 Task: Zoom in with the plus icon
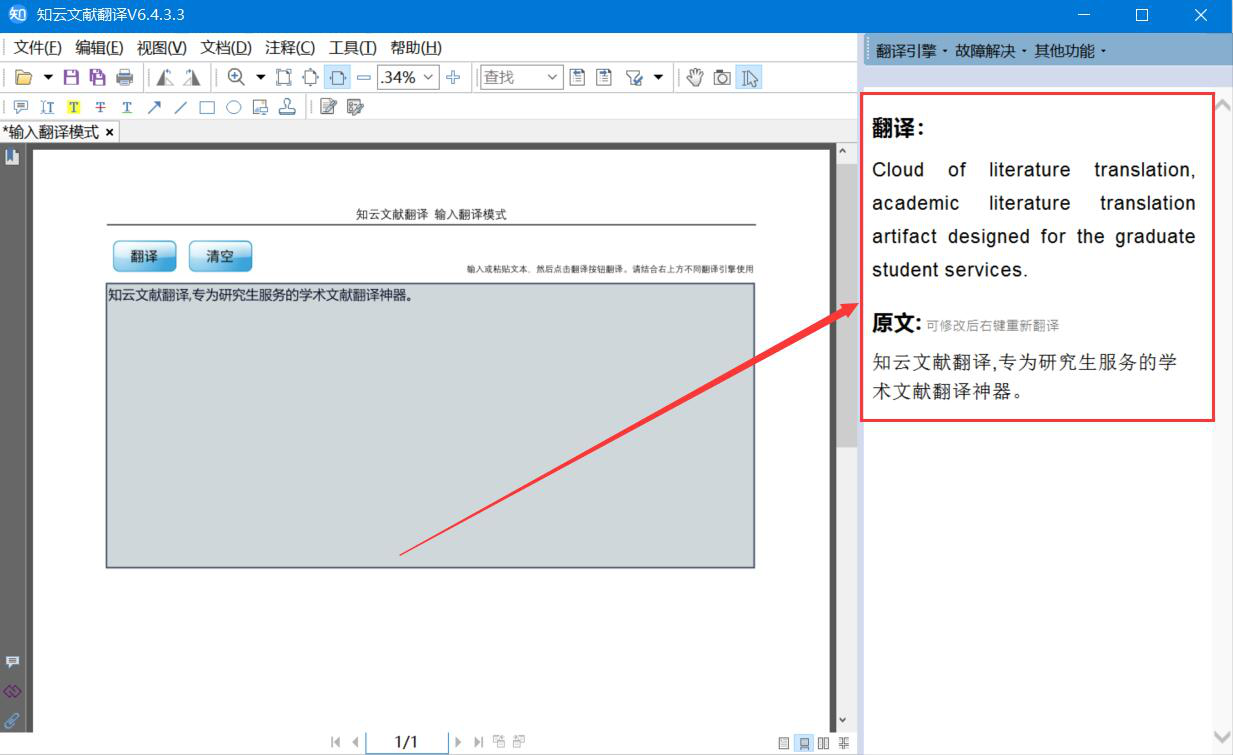click(x=453, y=78)
